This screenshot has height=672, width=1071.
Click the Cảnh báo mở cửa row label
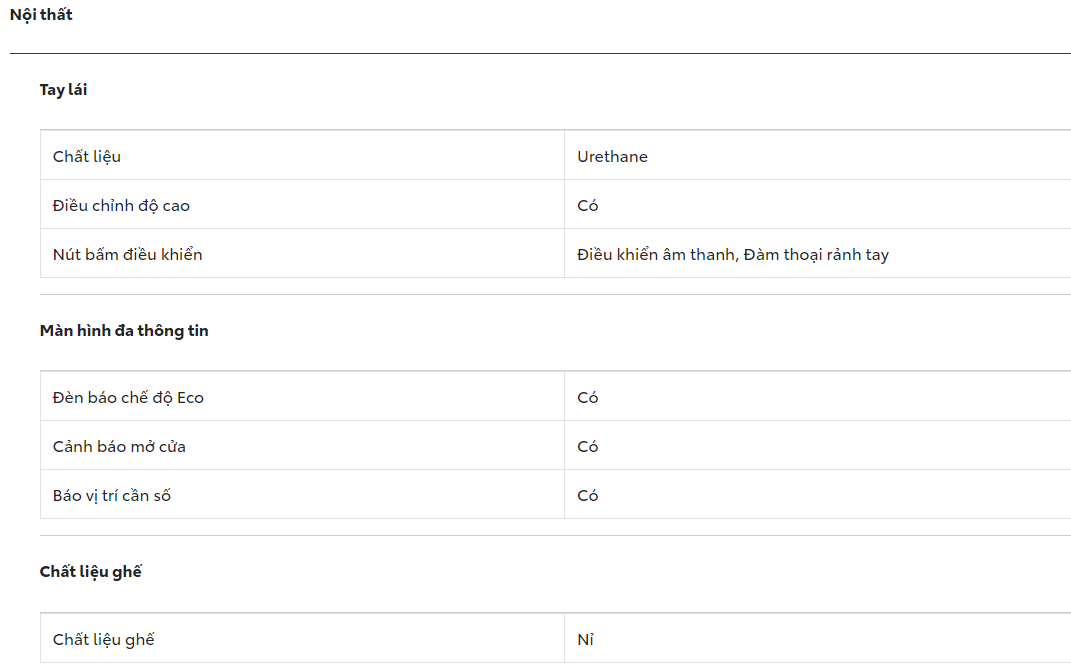pos(119,446)
